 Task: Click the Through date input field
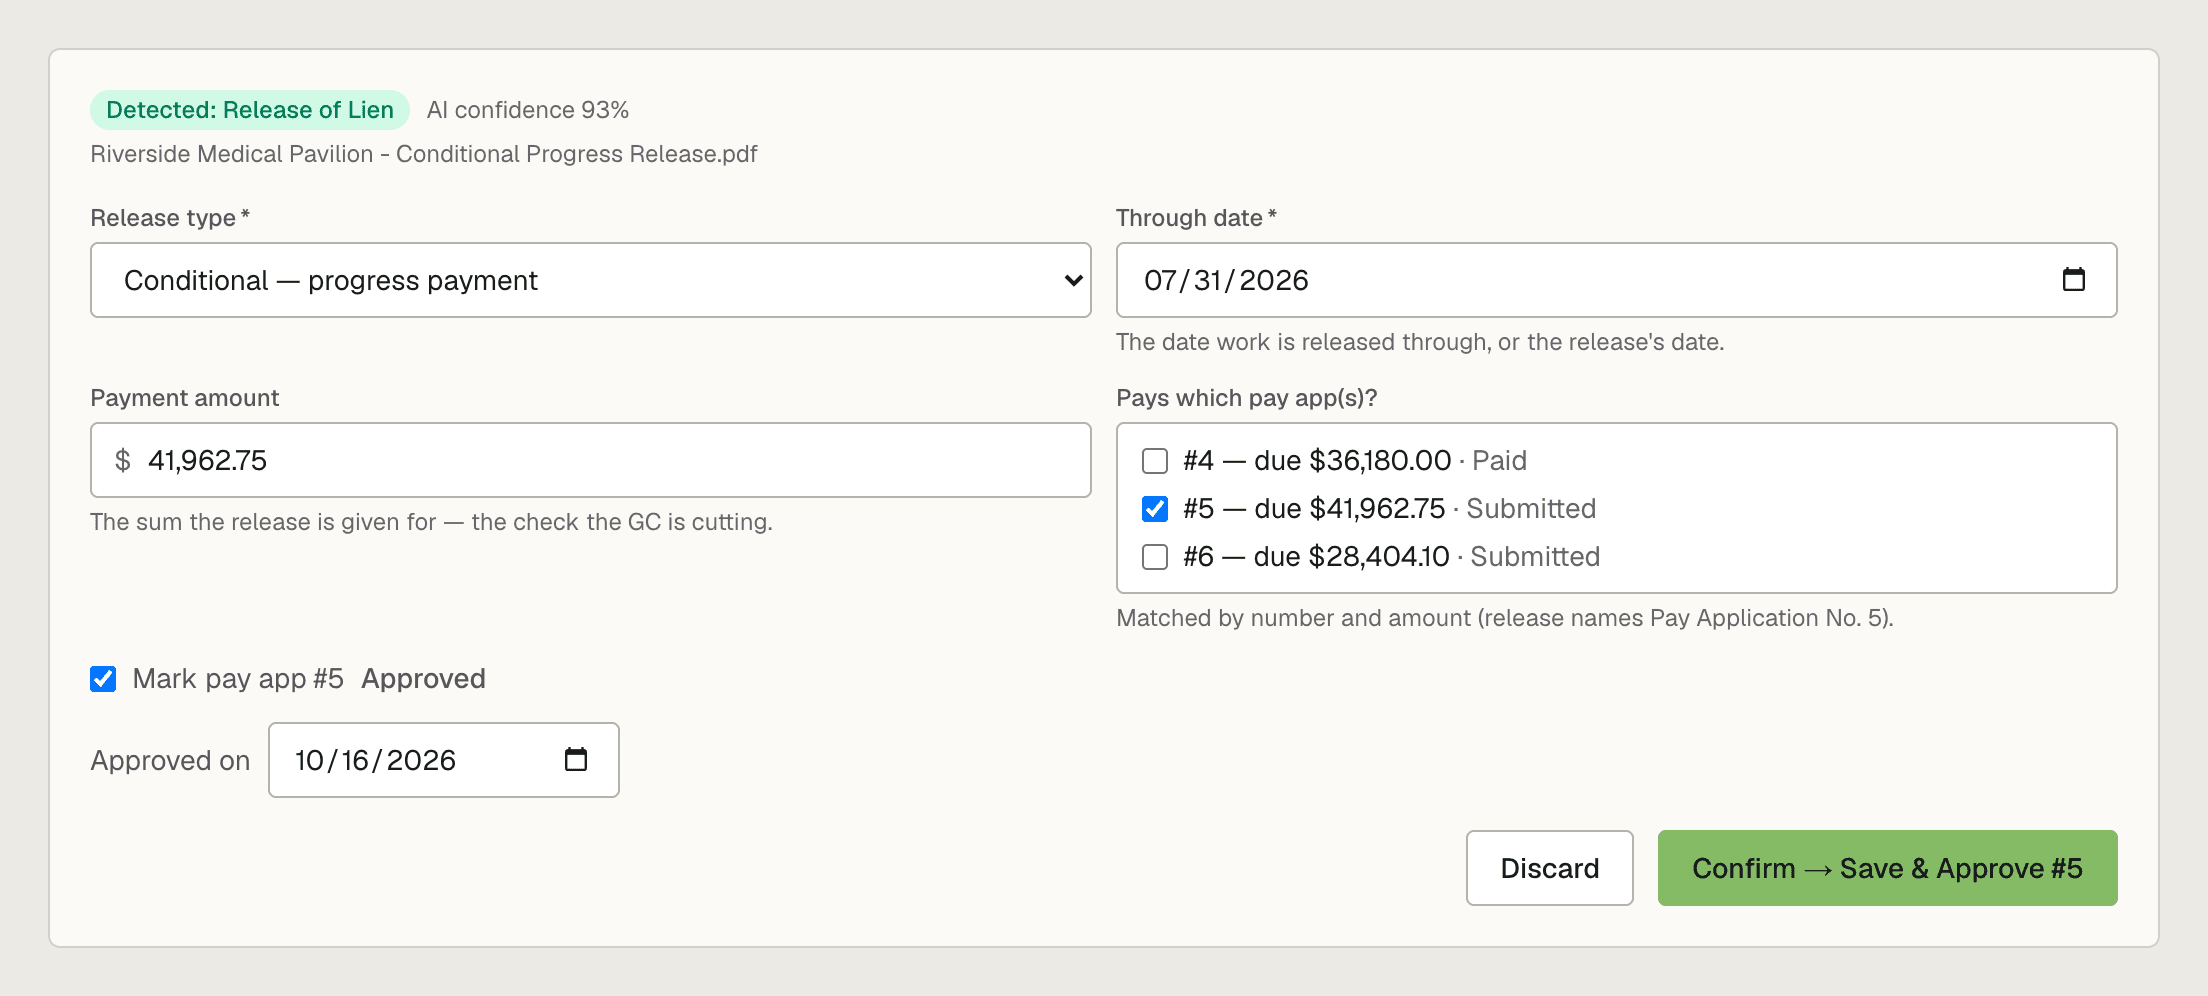pyautogui.click(x=1616, y=280)
